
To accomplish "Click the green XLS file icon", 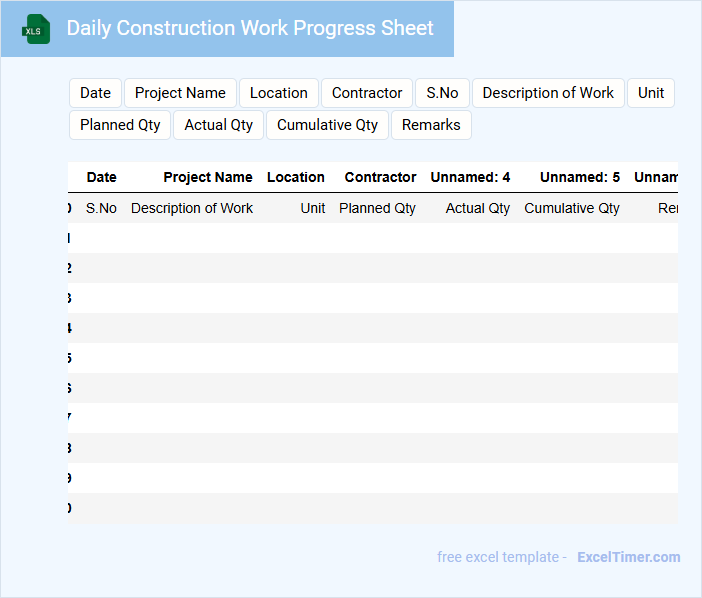I will click(x=35, y=29).
